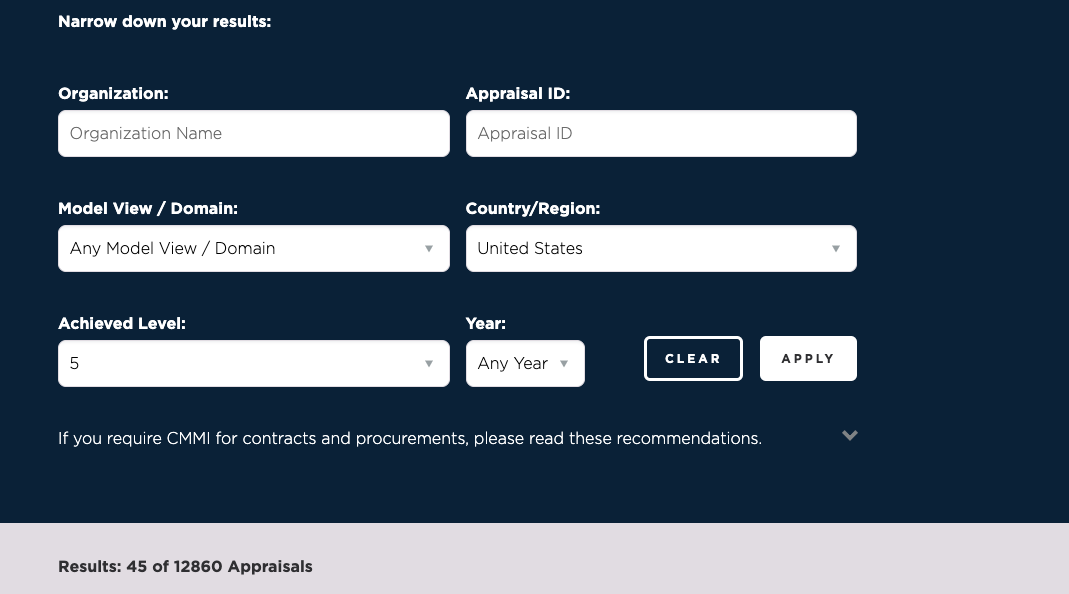Click the Organization field label
The image size is (1069, 594).
[x=113, y=93]
